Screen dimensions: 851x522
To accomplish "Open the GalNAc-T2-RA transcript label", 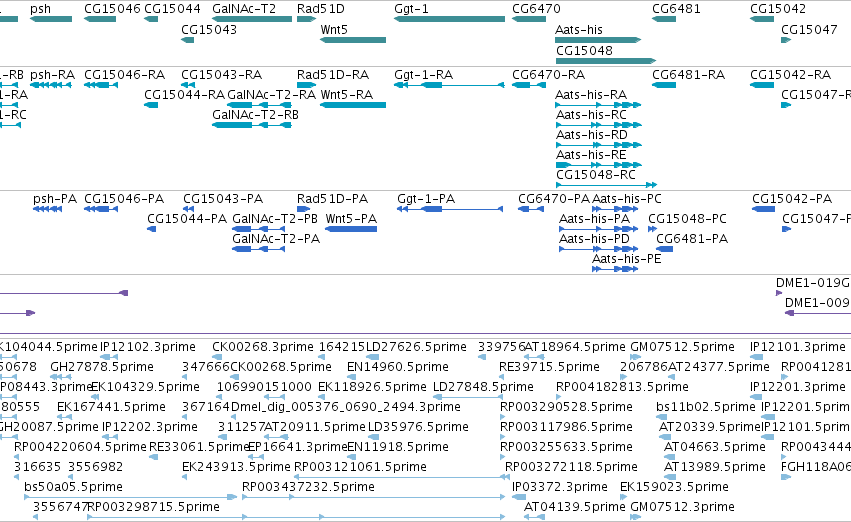I will 271,94.
